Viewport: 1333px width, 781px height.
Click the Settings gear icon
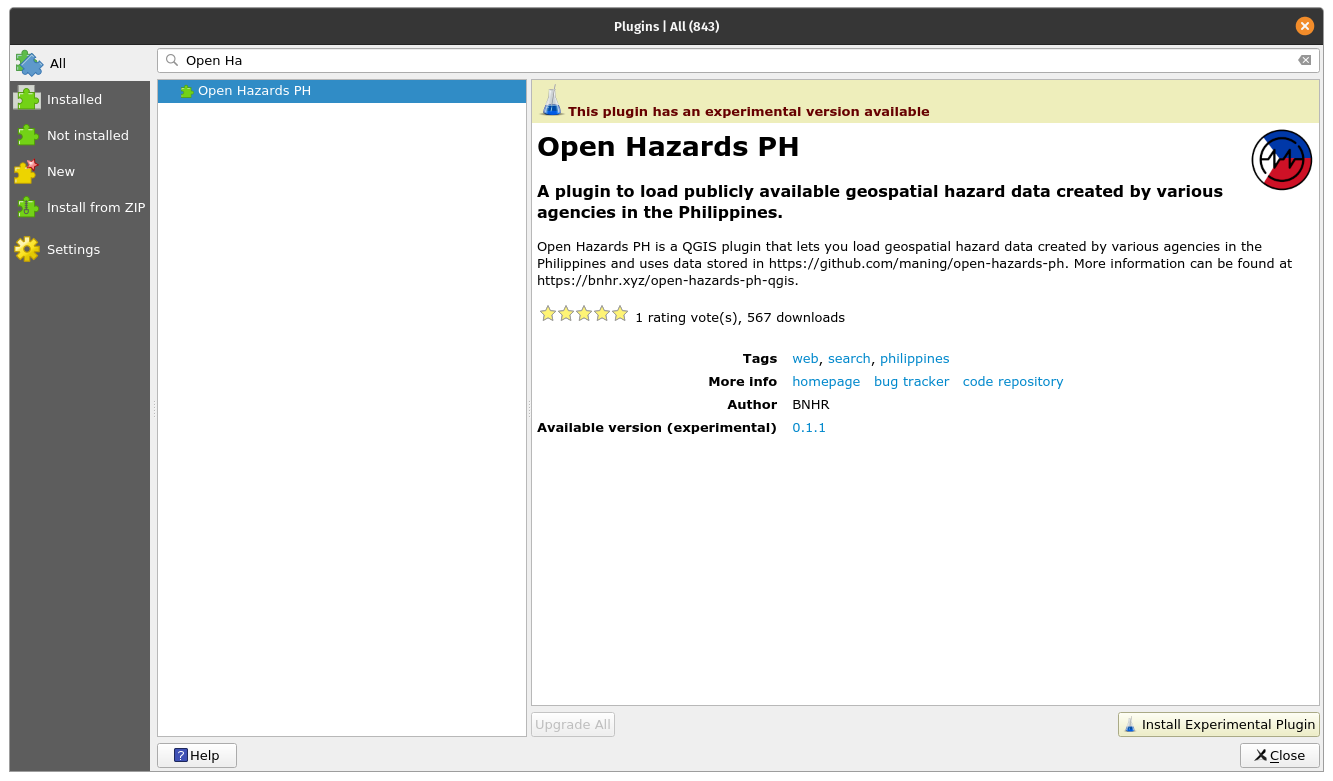[x=27, y=249]
